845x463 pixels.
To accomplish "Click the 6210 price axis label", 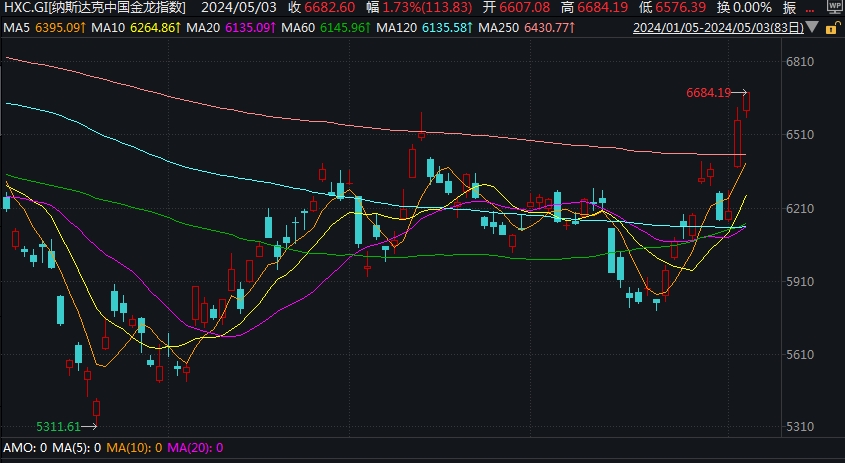I will 800,209.
